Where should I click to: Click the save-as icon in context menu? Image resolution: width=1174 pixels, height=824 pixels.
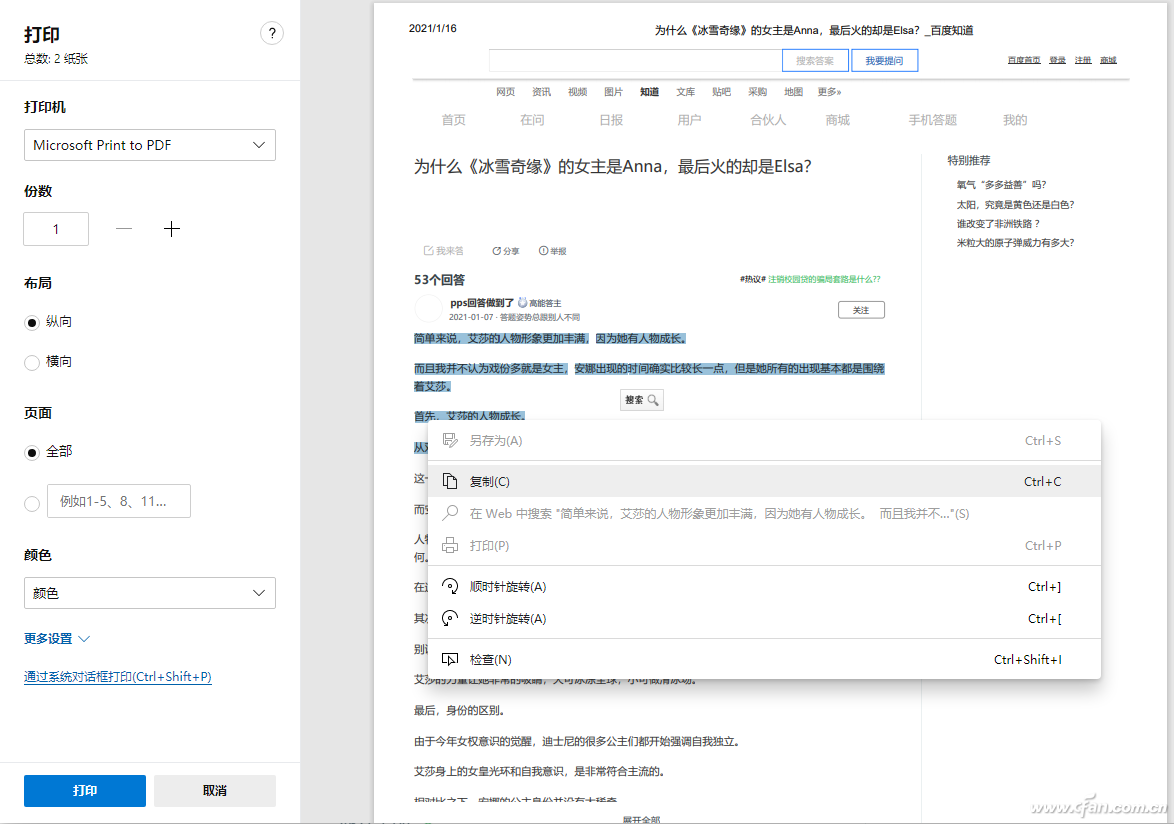tap(450, 440)
